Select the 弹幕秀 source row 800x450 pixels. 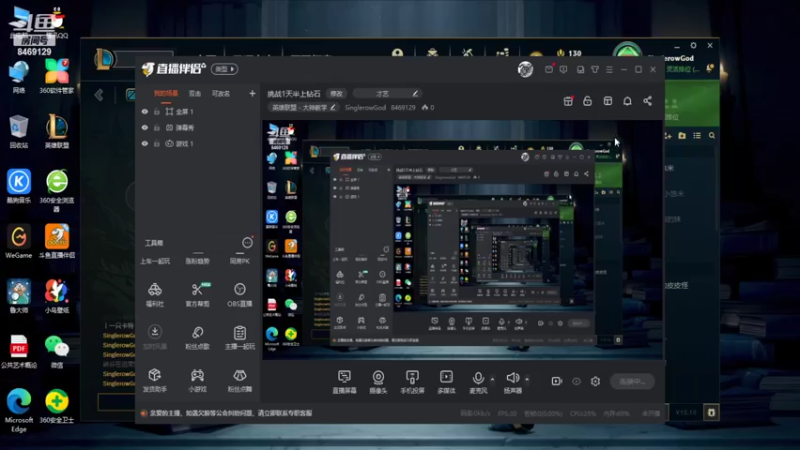coord(198,128)
